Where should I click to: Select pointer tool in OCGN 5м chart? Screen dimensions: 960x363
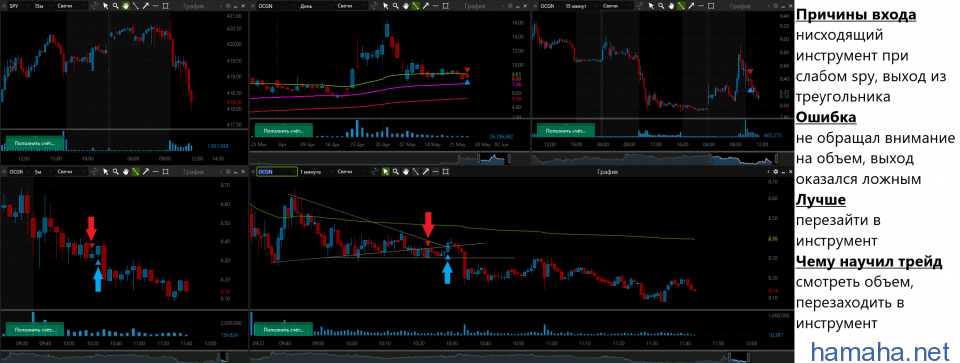(105, 171)
